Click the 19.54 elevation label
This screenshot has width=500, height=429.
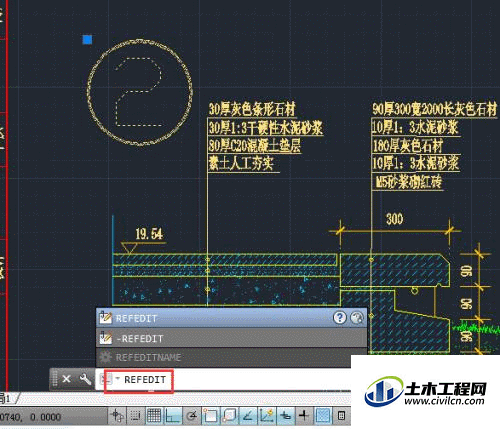point(149,234)
